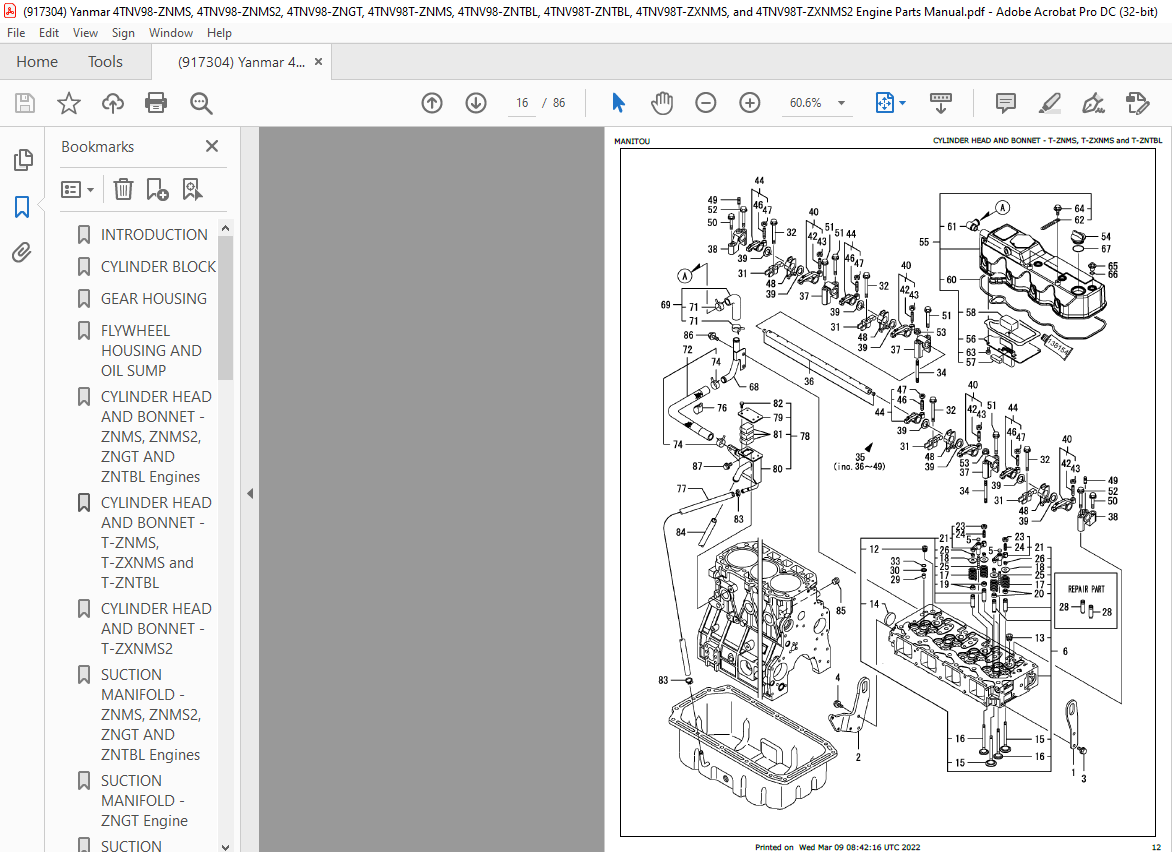This screenshot has height=852, width=1172.
Task: Expand the fit page options dropdown arrow
Action: point(902,103)
